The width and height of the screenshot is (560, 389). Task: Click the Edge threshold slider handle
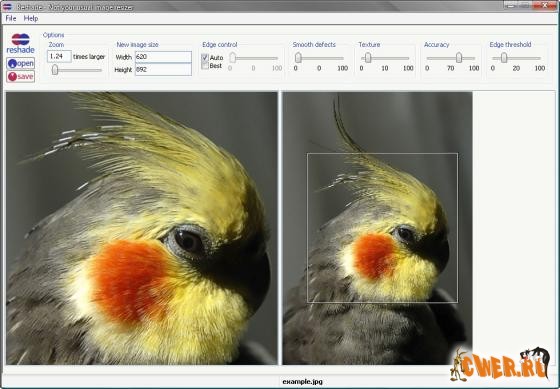tap(504, 58)
